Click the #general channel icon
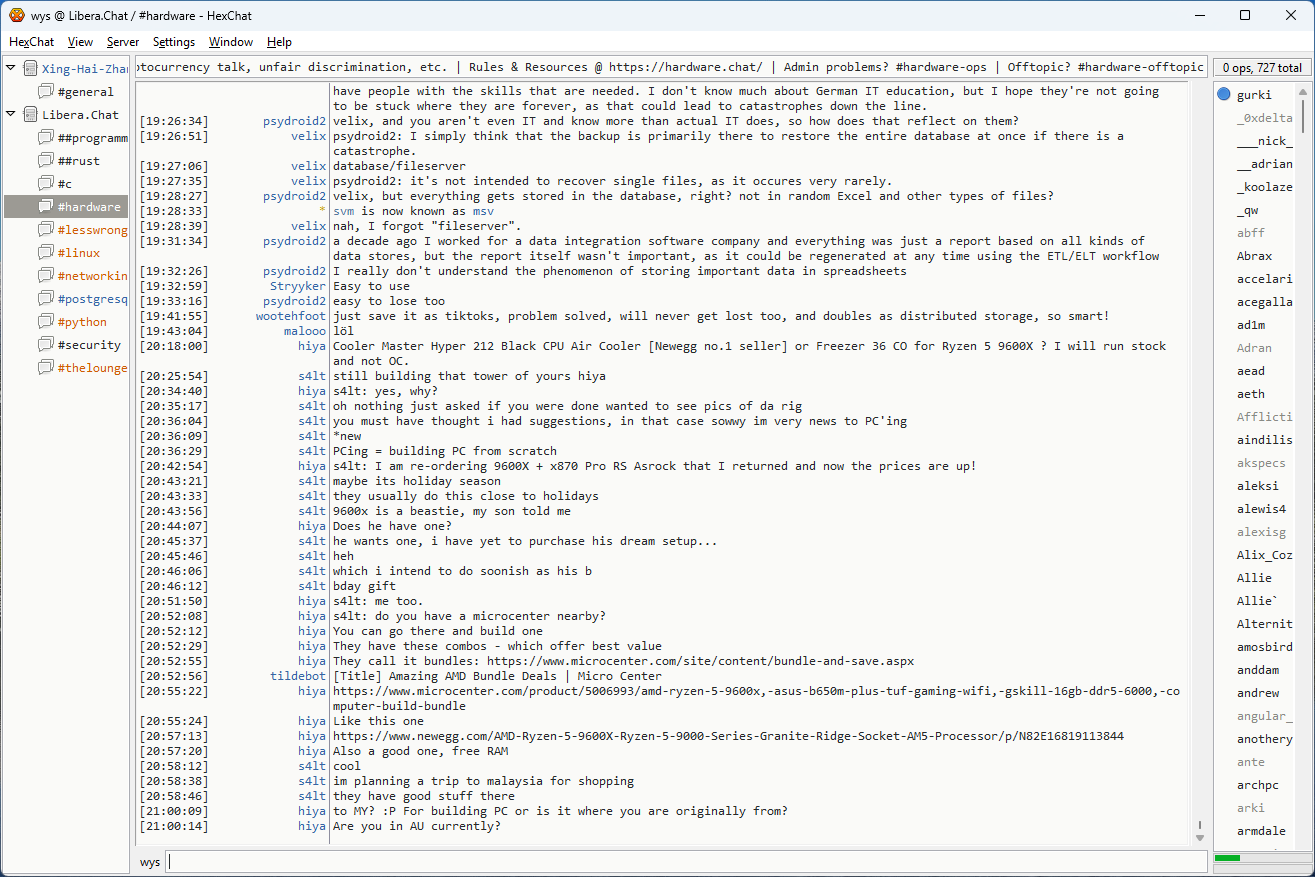The width and height of the screenshot is (1315, 877). pos(45,92)
